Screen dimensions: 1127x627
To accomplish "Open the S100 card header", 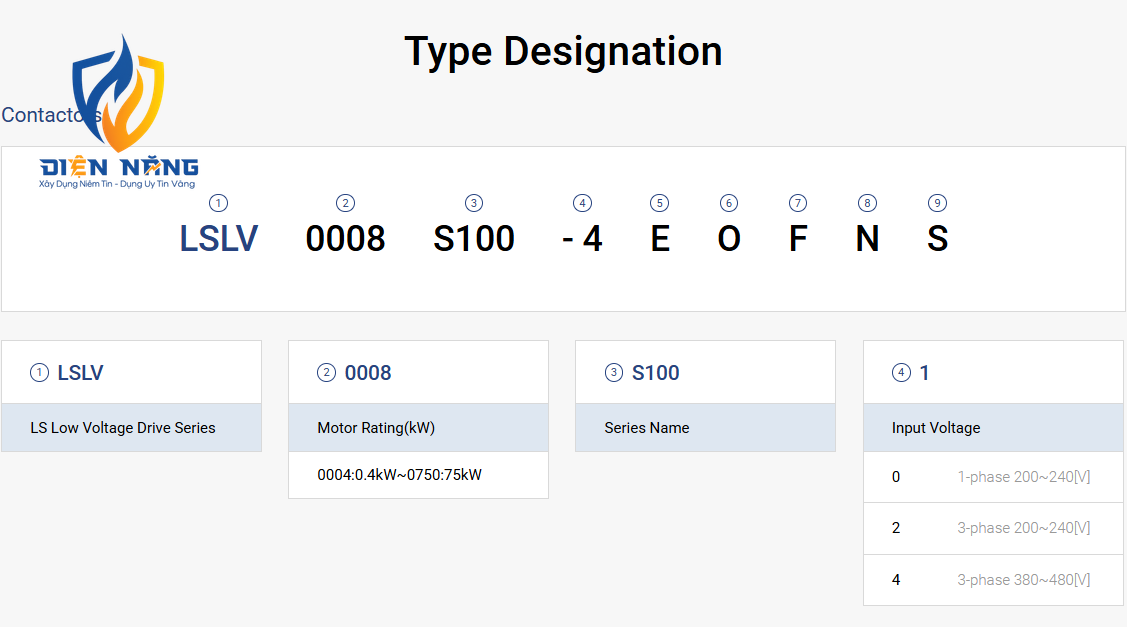I will coord(705,372).
